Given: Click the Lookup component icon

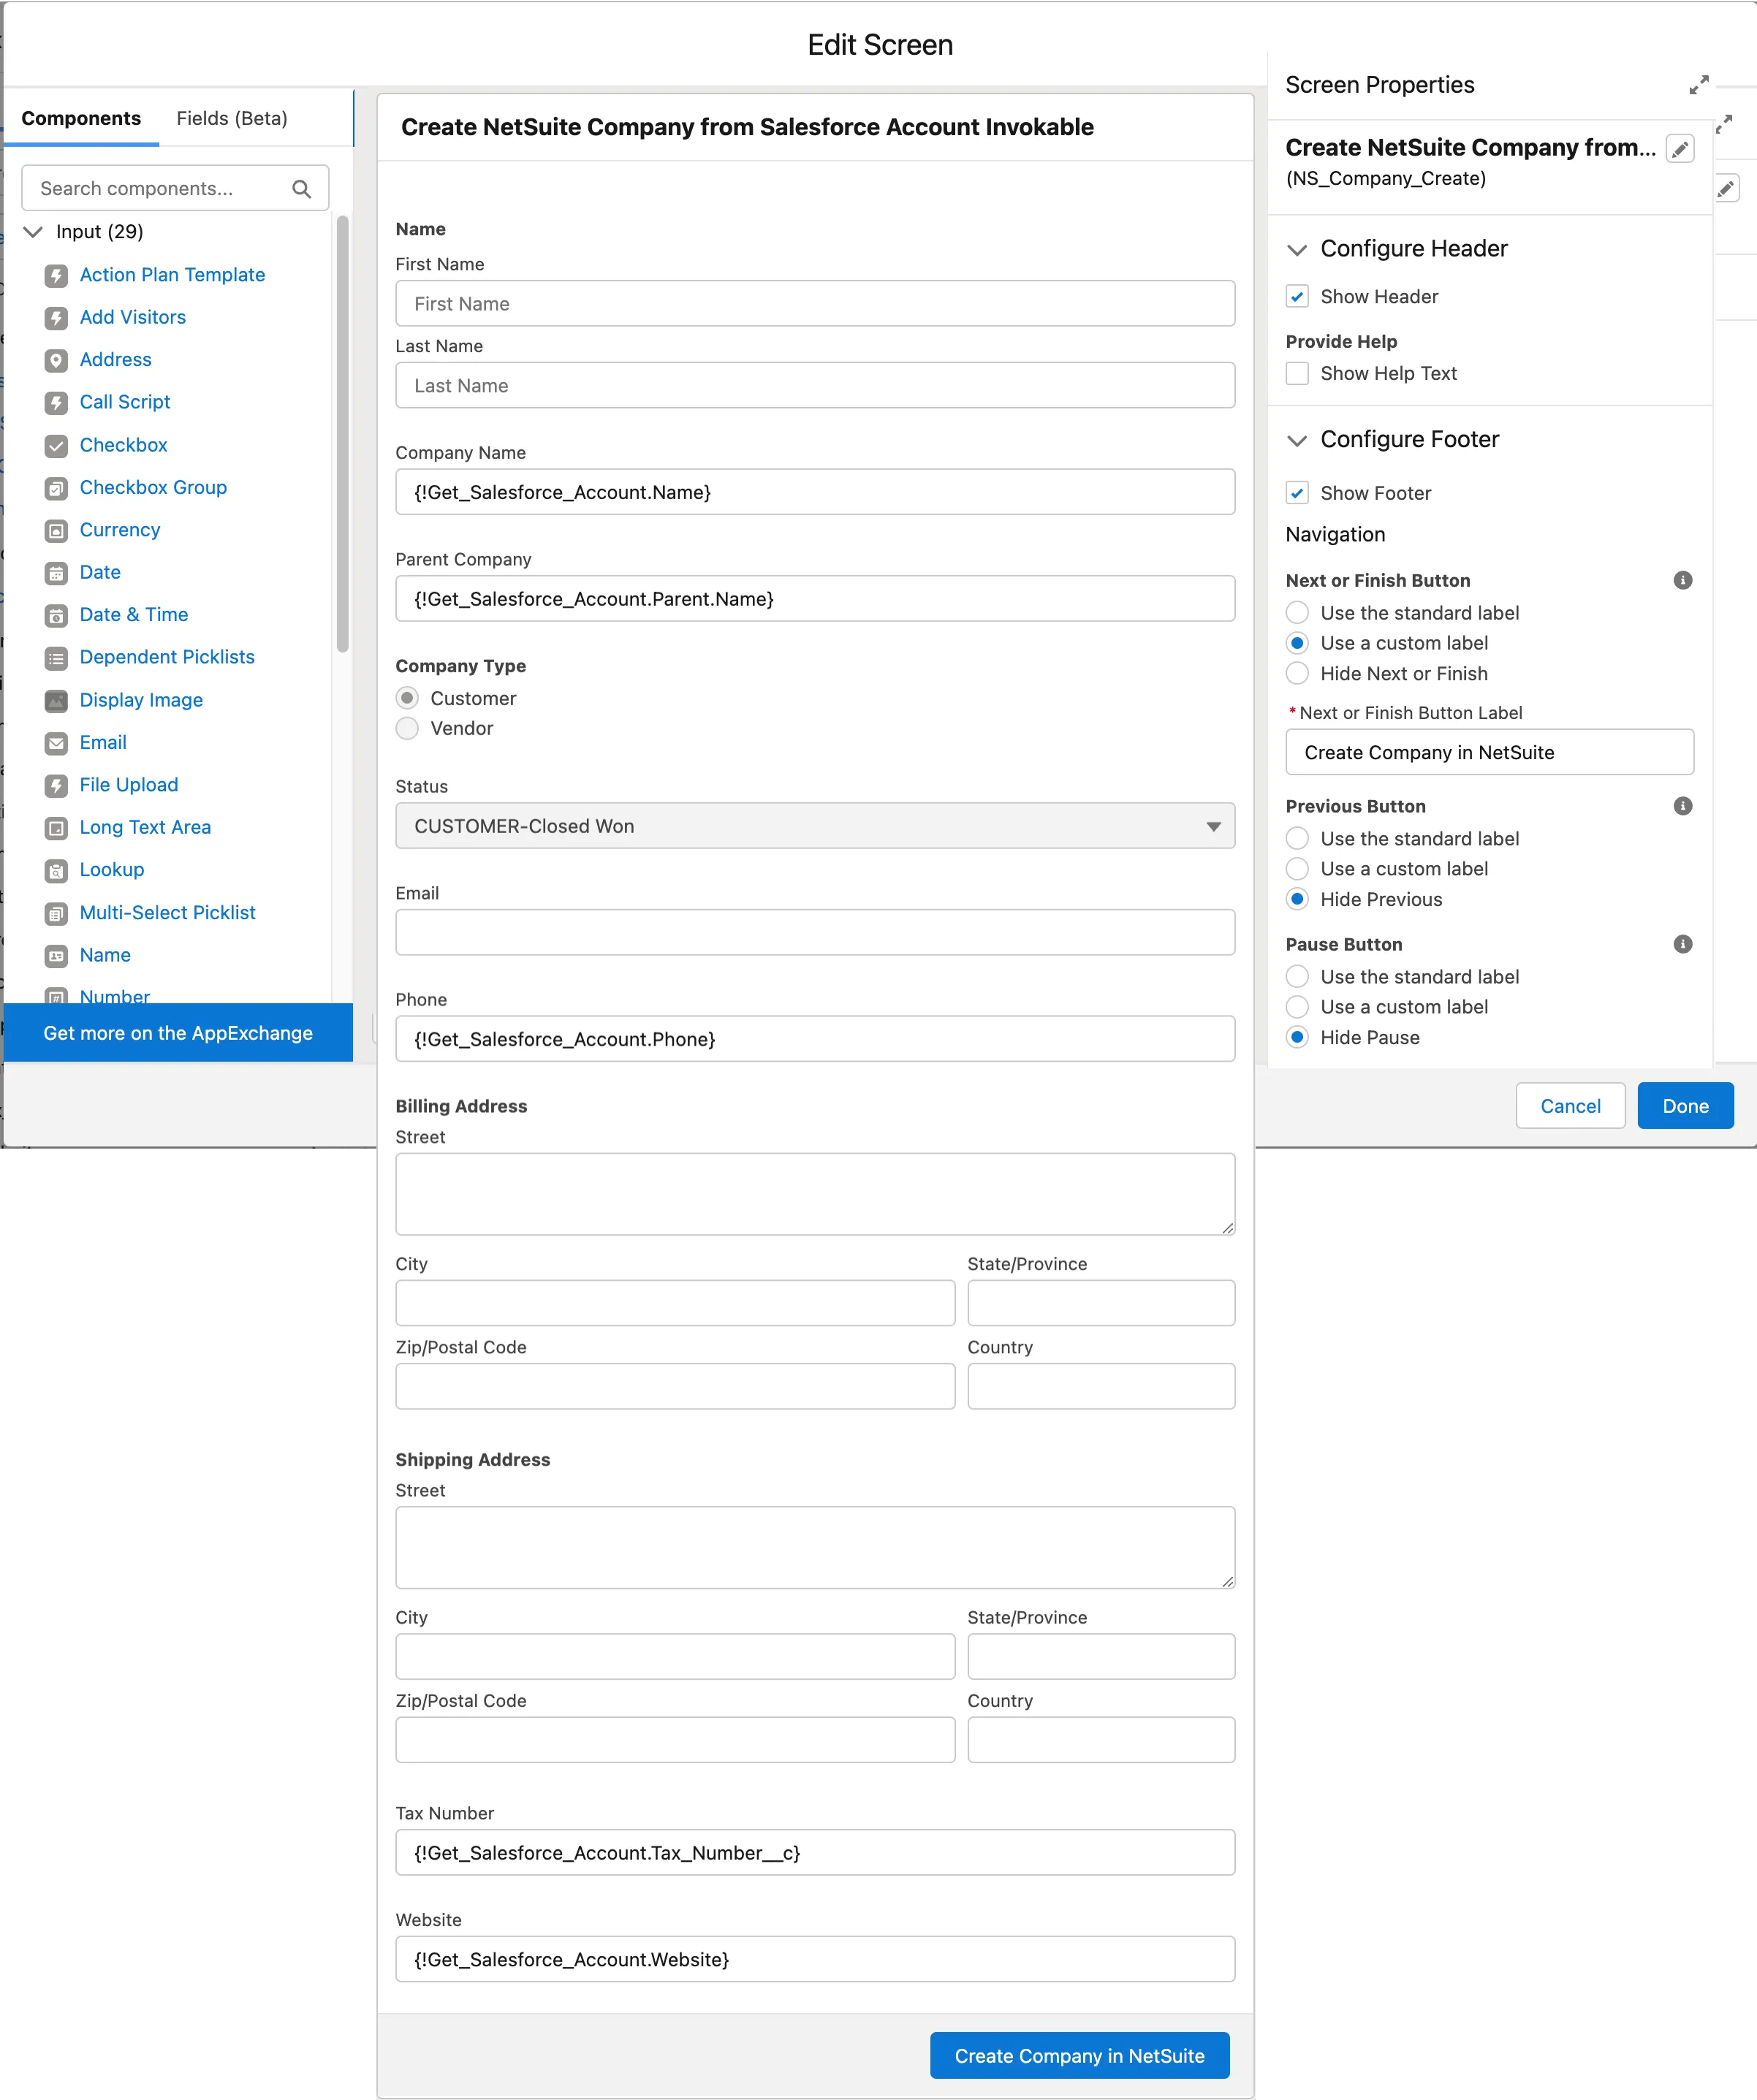Looking at the screenshot, I should click(57, 870).
